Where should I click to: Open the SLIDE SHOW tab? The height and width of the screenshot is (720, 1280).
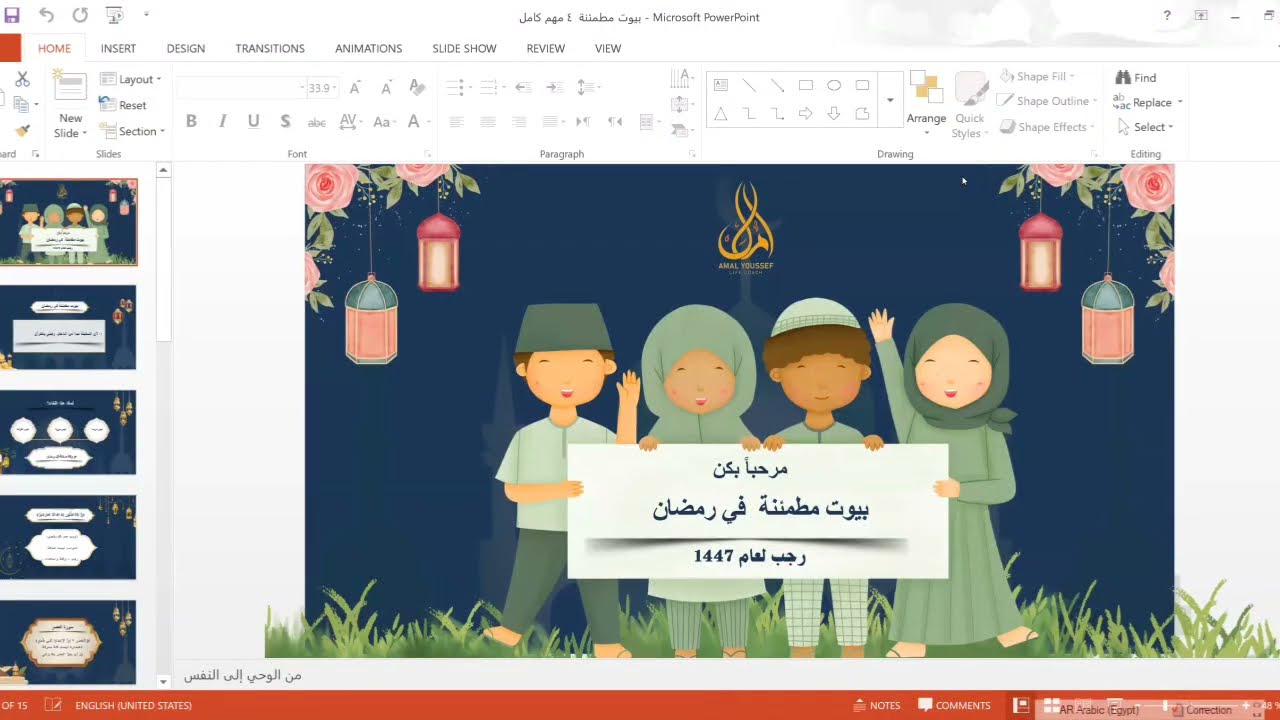coord(464,48)
